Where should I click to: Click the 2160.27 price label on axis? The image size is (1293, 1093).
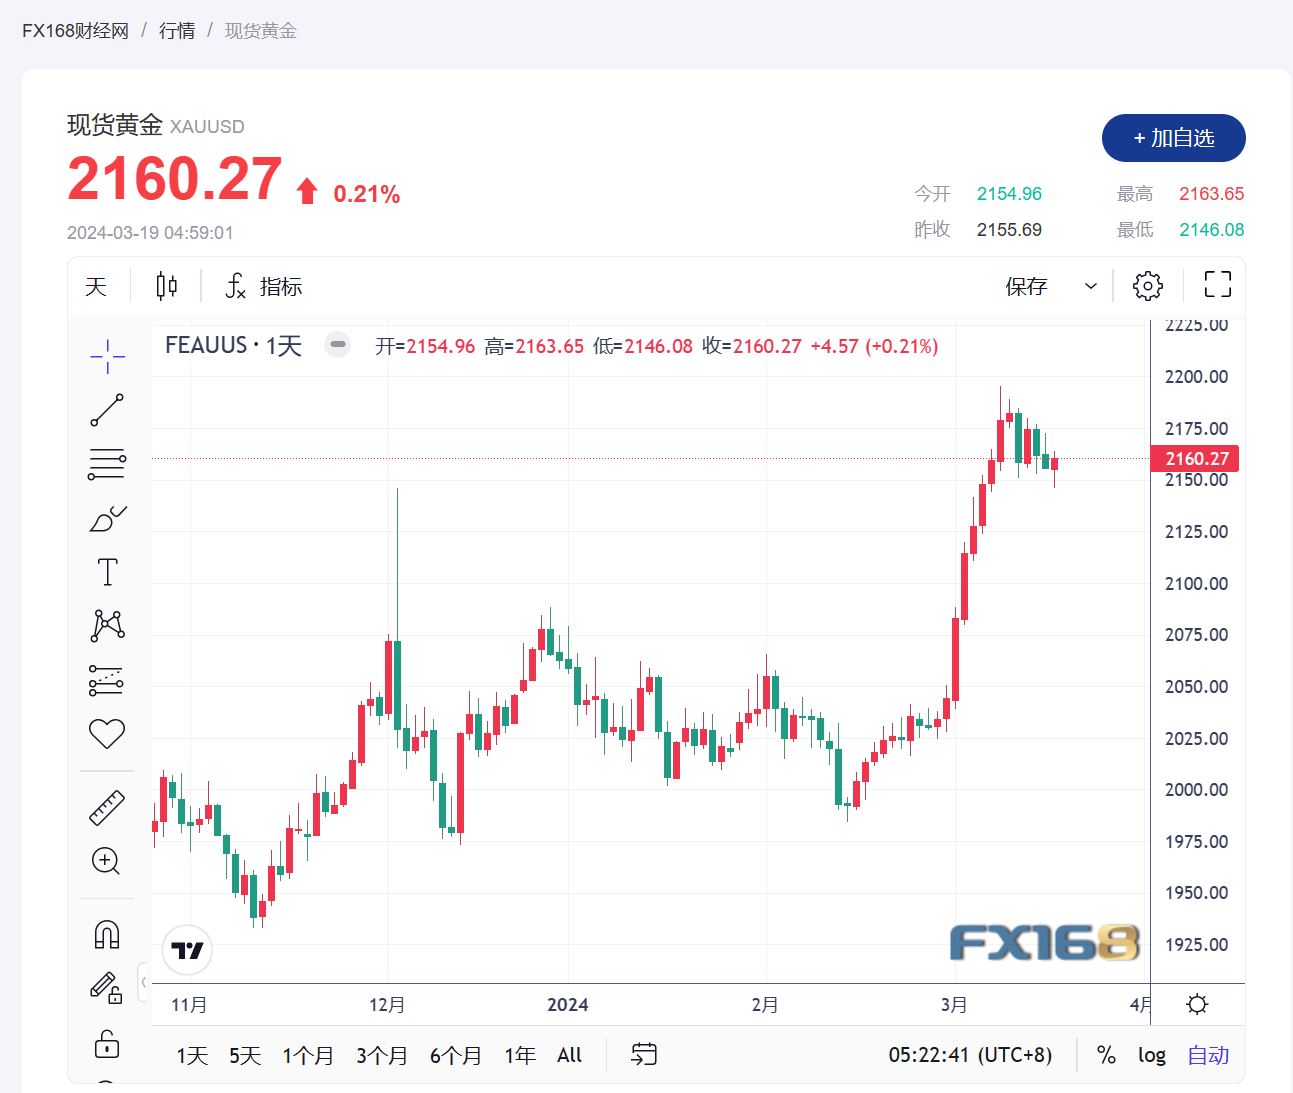pyautogui.click(x=1196, y=459)
